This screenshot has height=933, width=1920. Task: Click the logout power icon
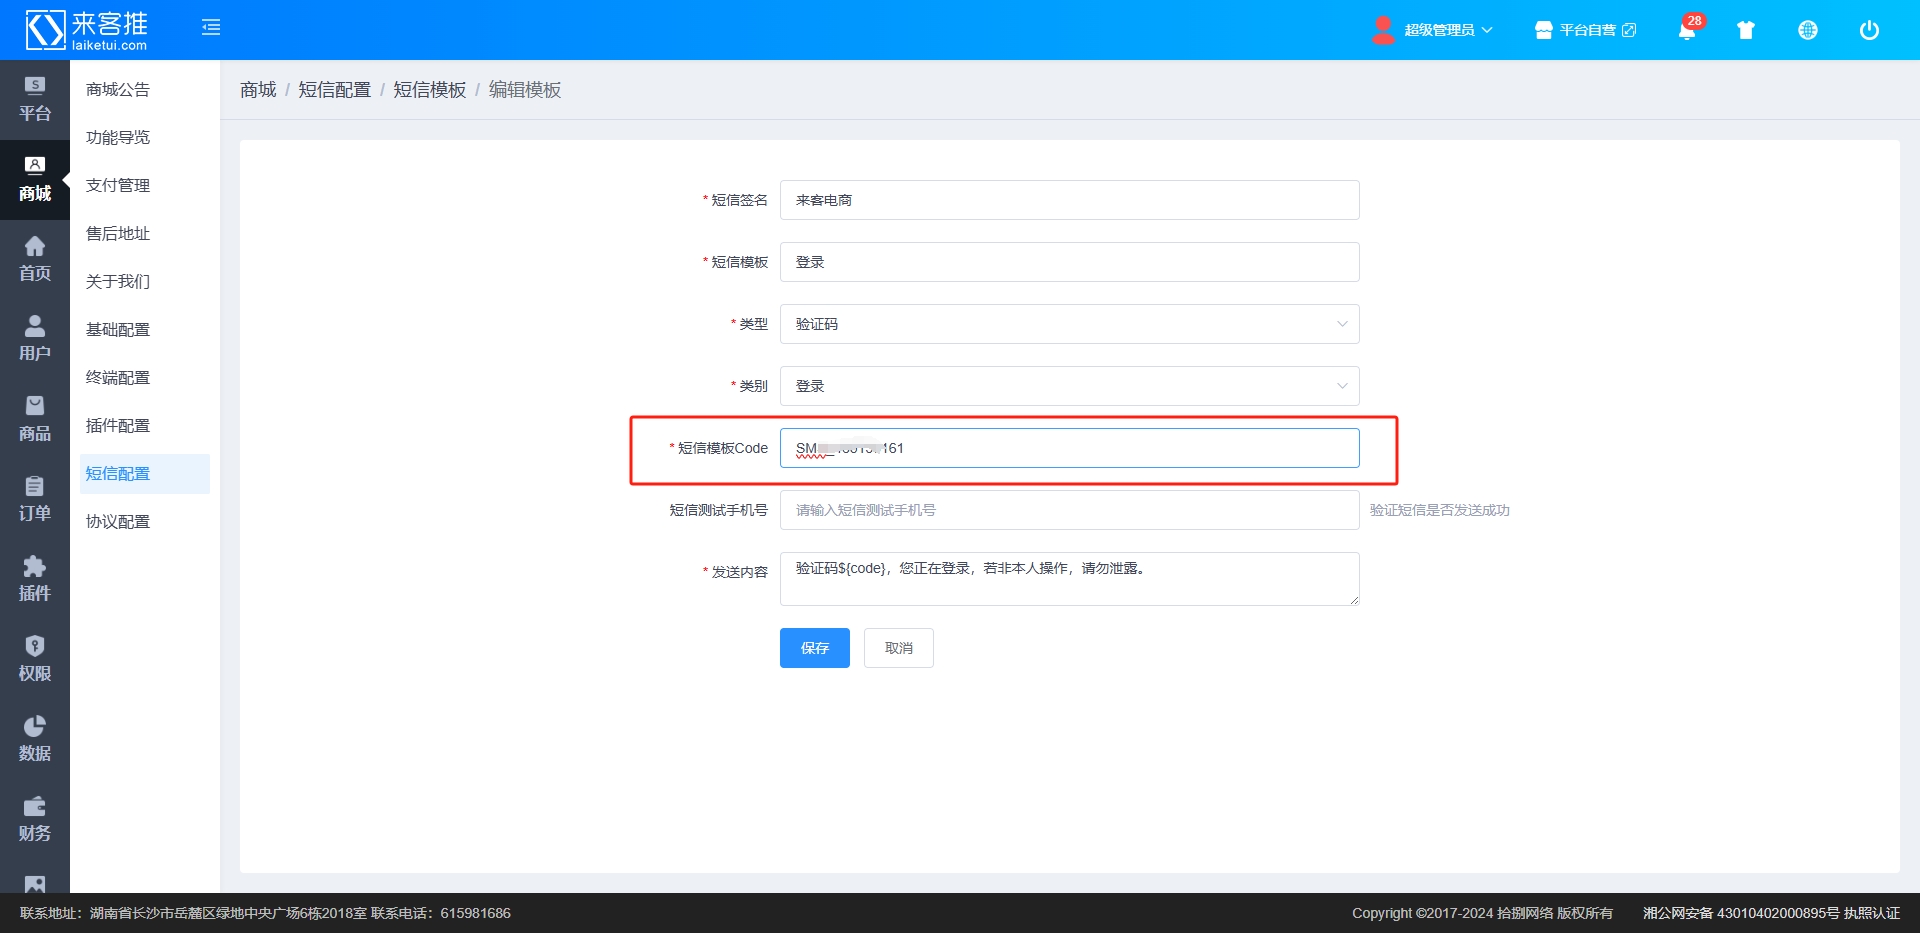(1868, 30)
